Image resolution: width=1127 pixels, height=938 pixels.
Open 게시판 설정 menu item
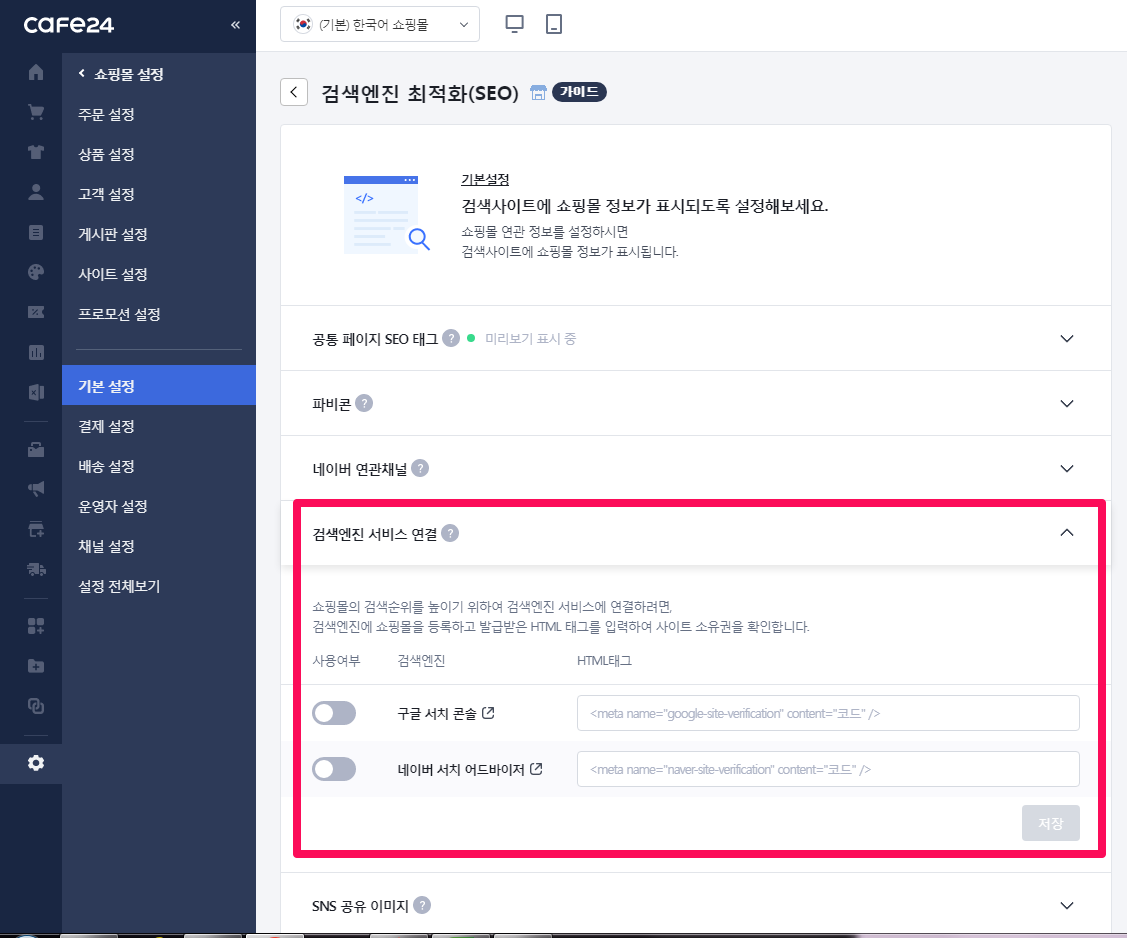[x=113, y=234]
